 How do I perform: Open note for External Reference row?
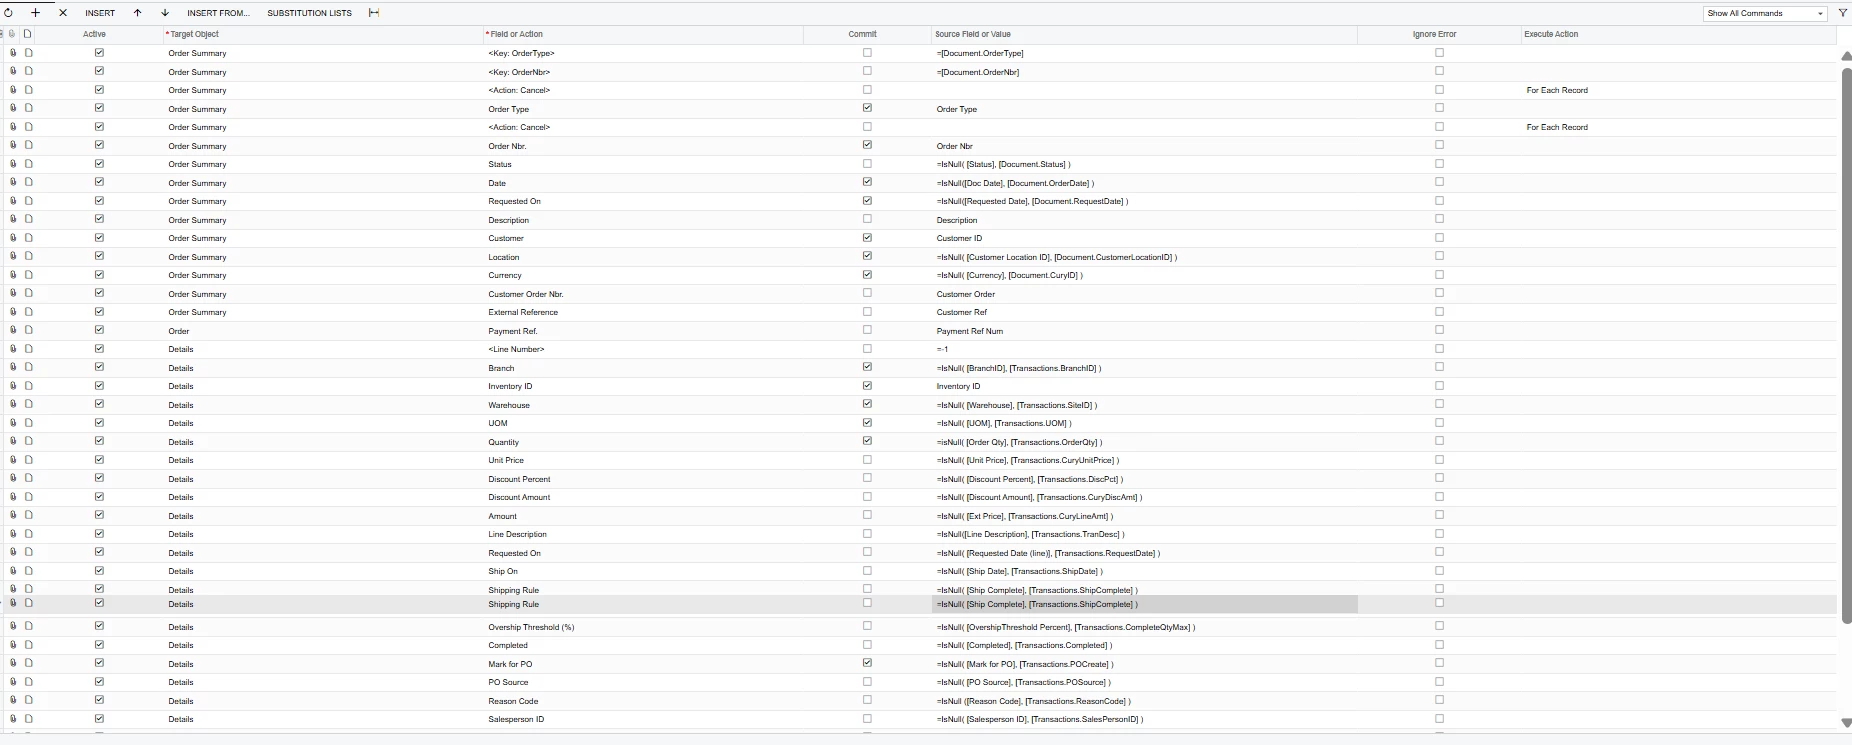(x=29, y=312)
